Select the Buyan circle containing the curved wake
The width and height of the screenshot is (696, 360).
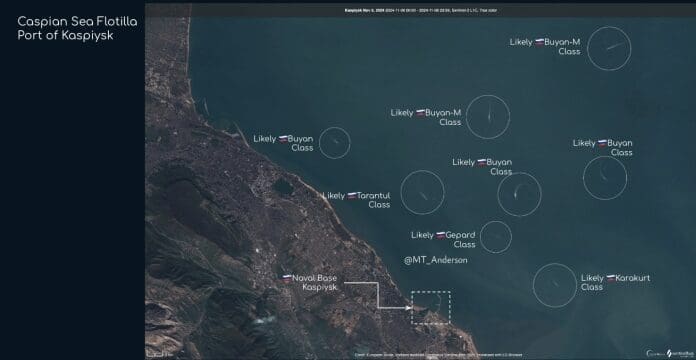[x=519, y=194]
